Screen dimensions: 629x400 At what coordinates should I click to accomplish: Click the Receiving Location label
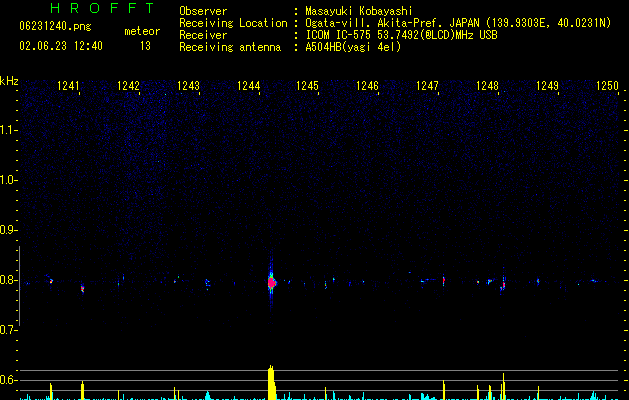point(233,23)
